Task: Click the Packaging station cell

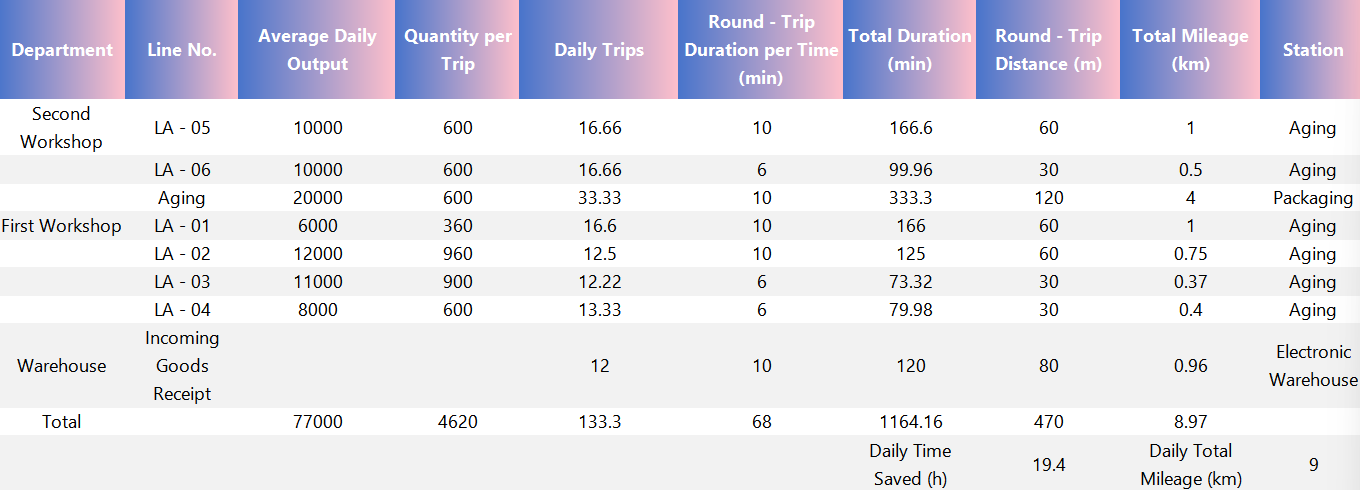Action: (1313, 198)
